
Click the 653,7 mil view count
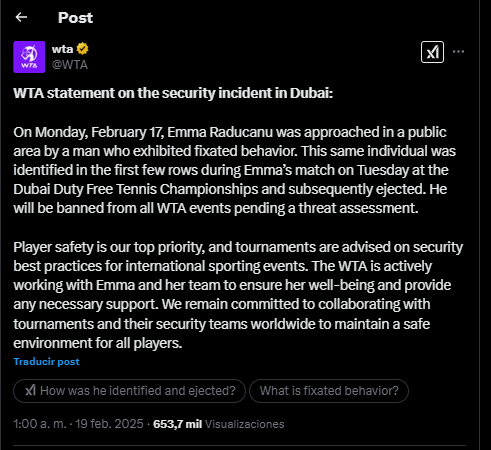pyautogui.click(x=177, y=424)
